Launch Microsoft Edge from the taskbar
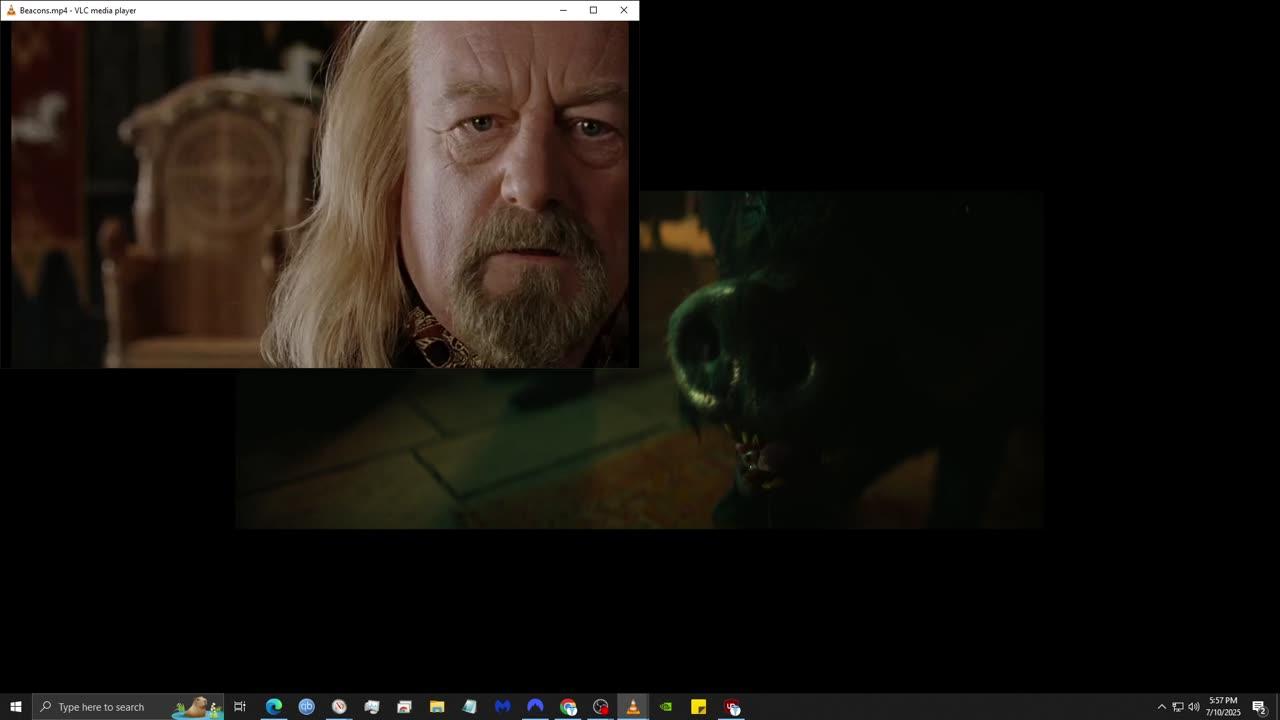This screenshot has width=1280, height=720. point(273,707)
